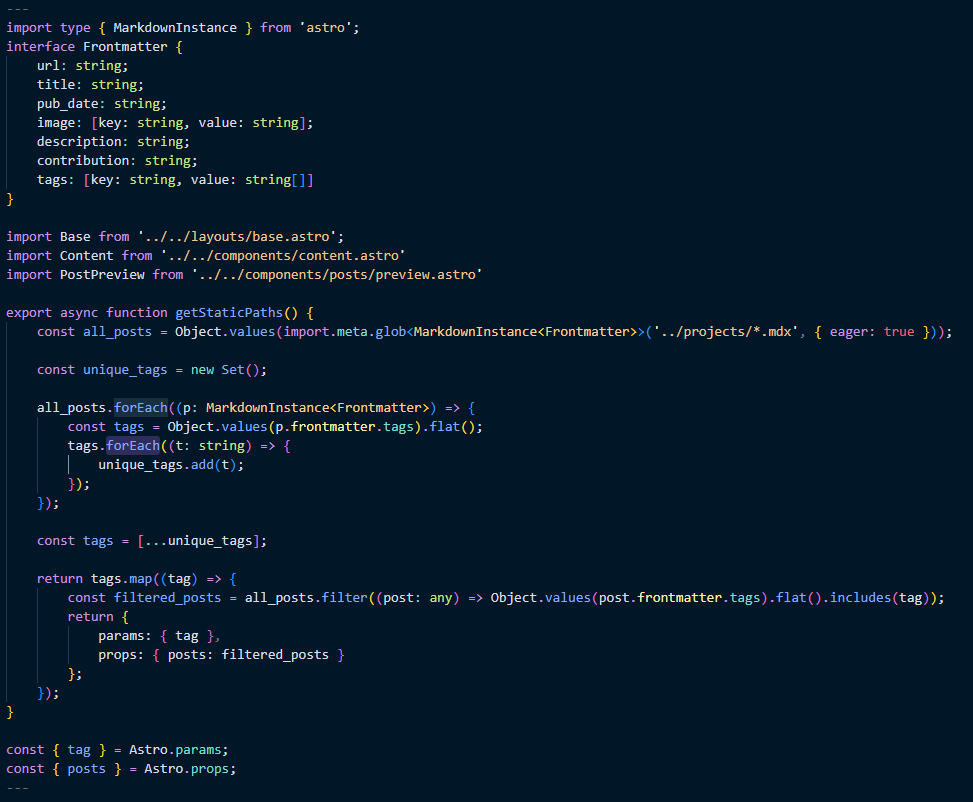Click the unique_tags.add(t) call
973x802 pixels.
[x=171, y=464]
